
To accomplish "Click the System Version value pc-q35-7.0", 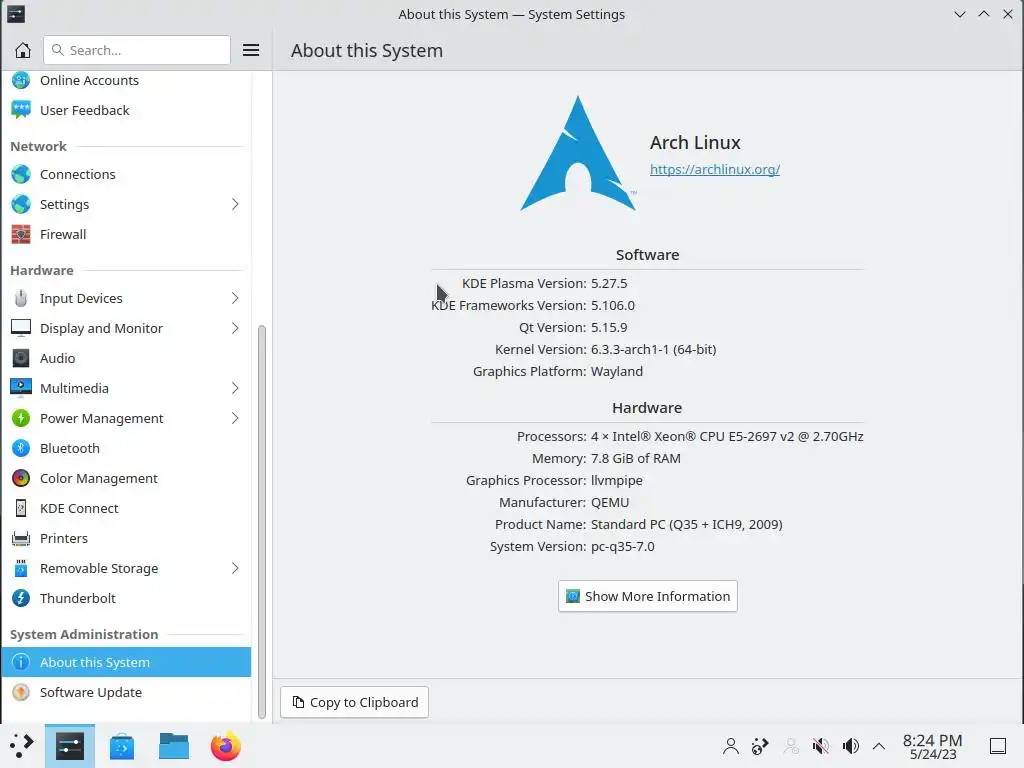I will click(622, 547).
